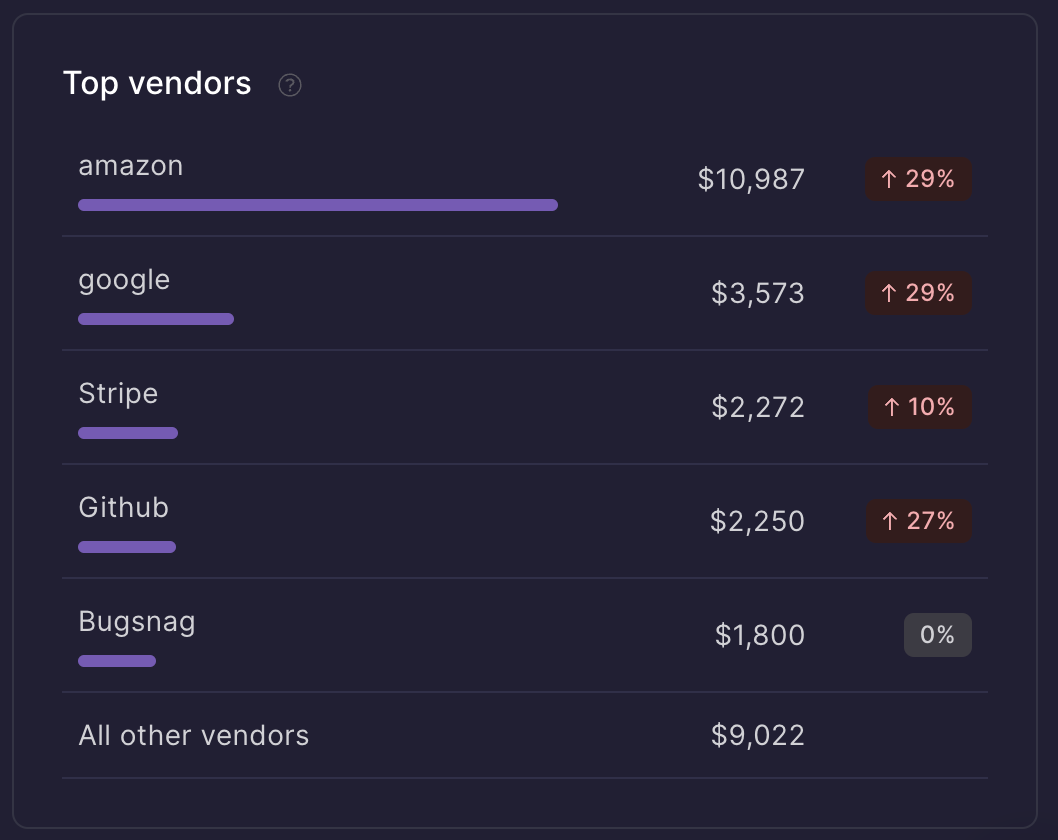This screenshot has width=1058, height=840.
Task: Click the Top vendors heading
Action: click(157, 83)
